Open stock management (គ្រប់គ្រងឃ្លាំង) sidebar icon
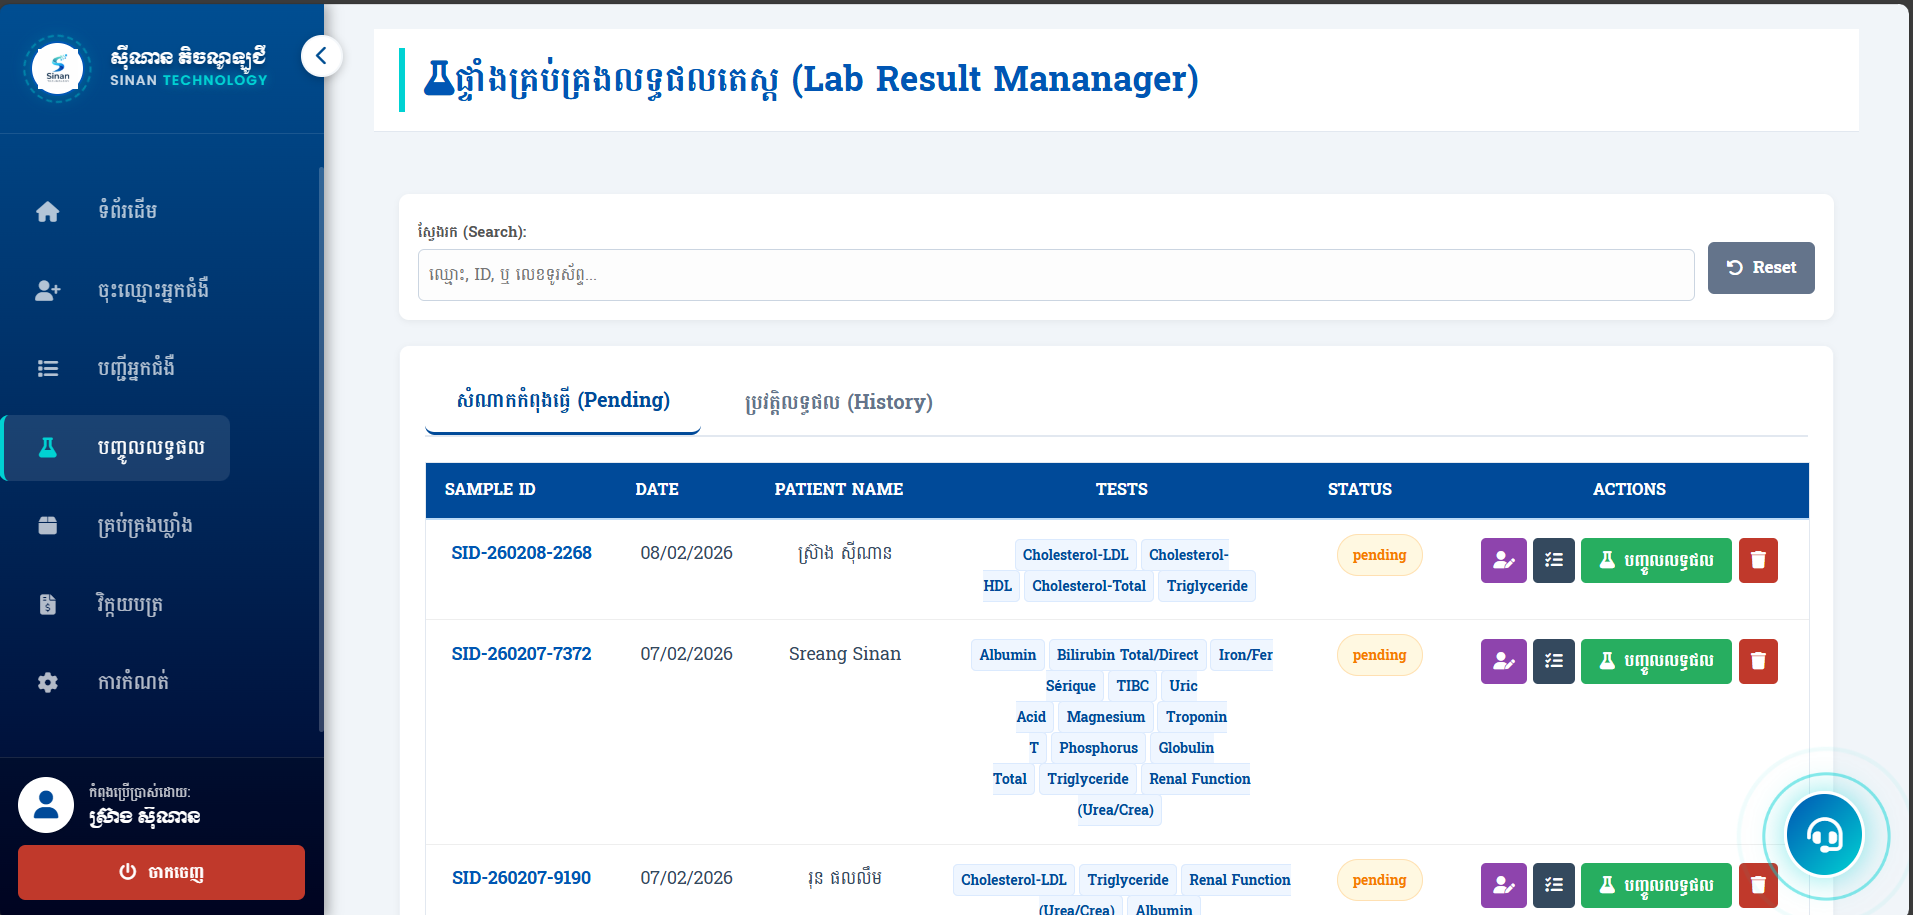The height and width of the screenshot is (915, 1913). [x=47, y=525]
